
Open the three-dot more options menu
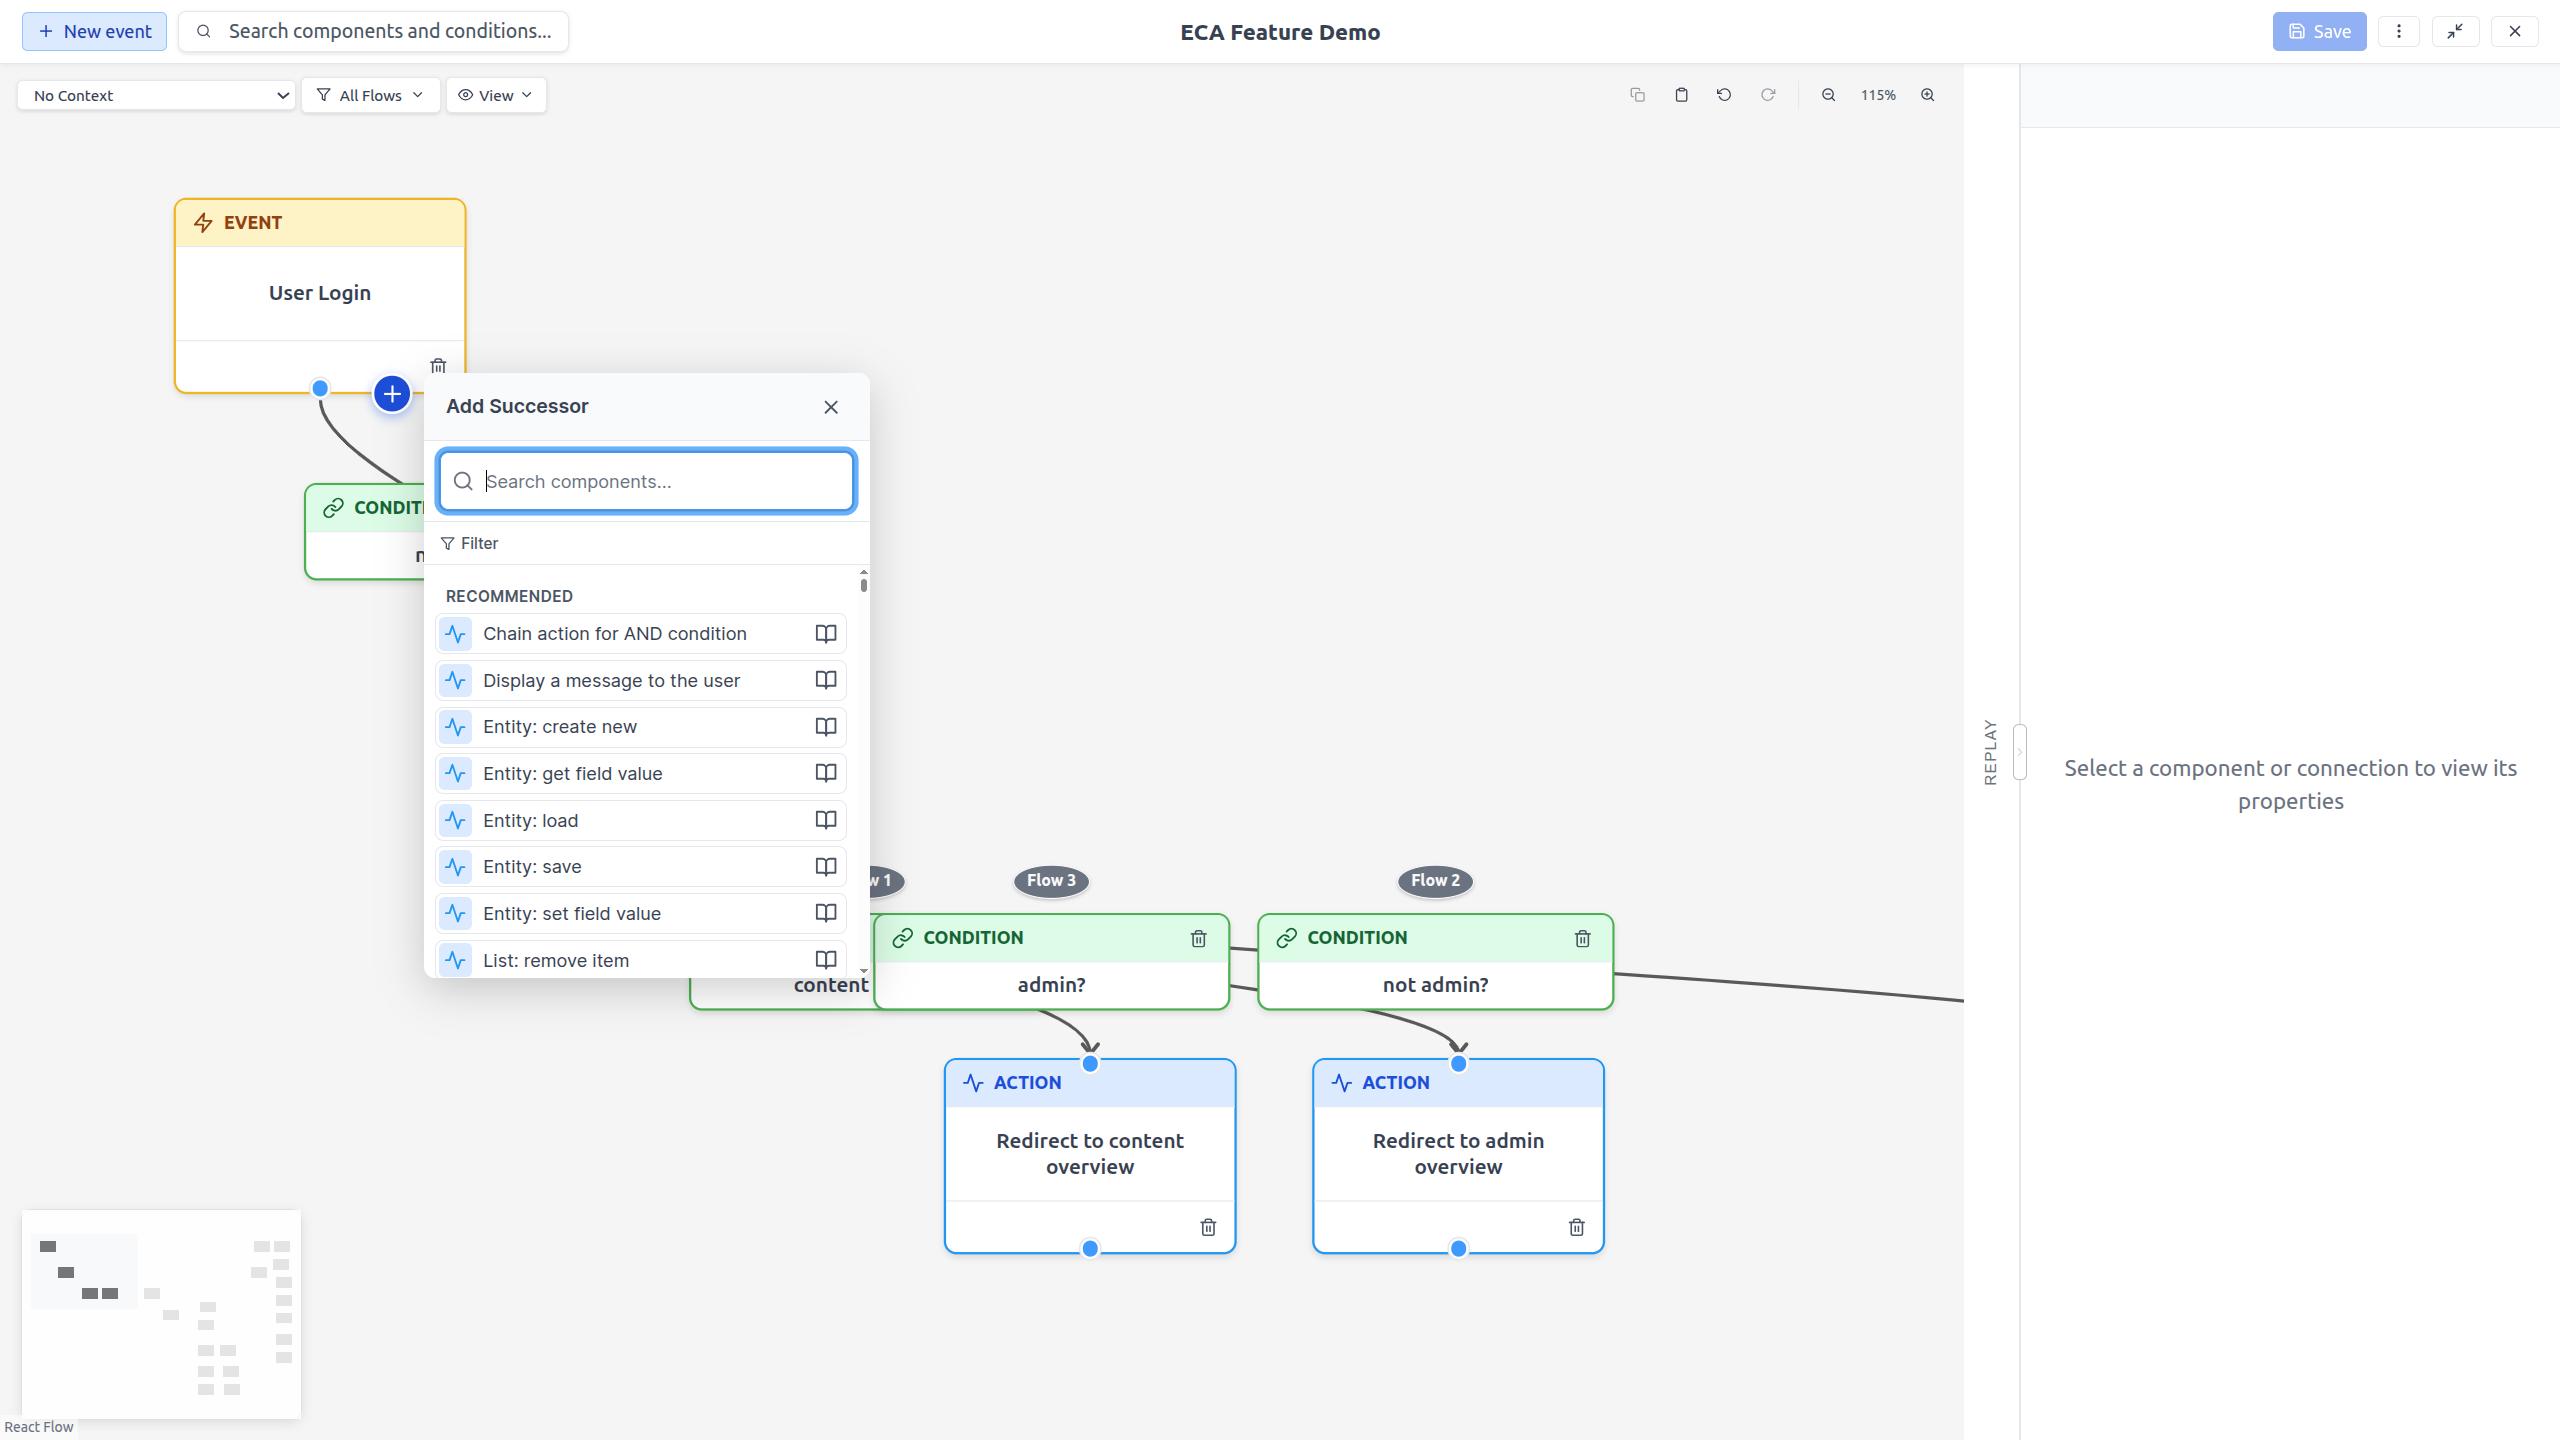[2399, 31]
